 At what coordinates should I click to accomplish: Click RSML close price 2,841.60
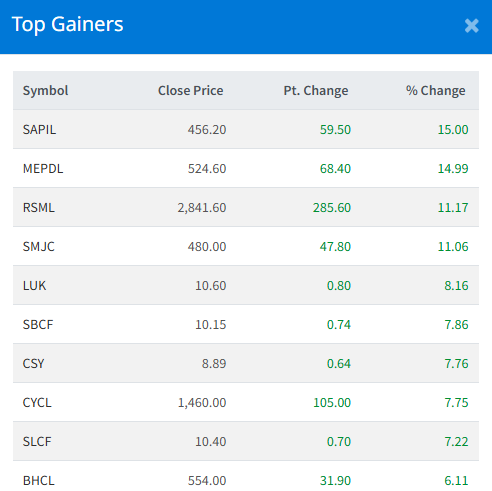click(x=202, y=208)
